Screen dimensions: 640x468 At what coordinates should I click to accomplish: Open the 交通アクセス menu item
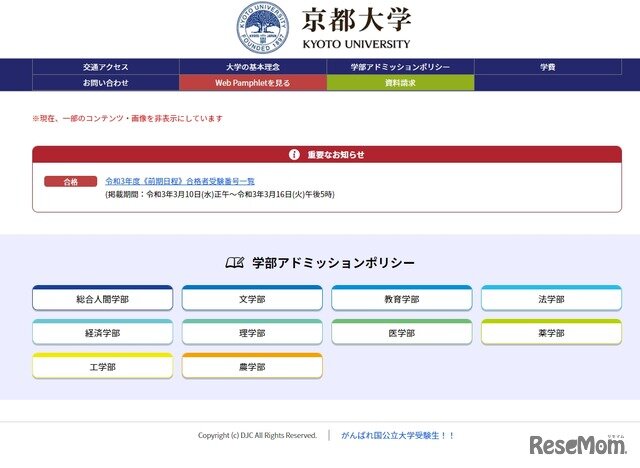point(106,67)
